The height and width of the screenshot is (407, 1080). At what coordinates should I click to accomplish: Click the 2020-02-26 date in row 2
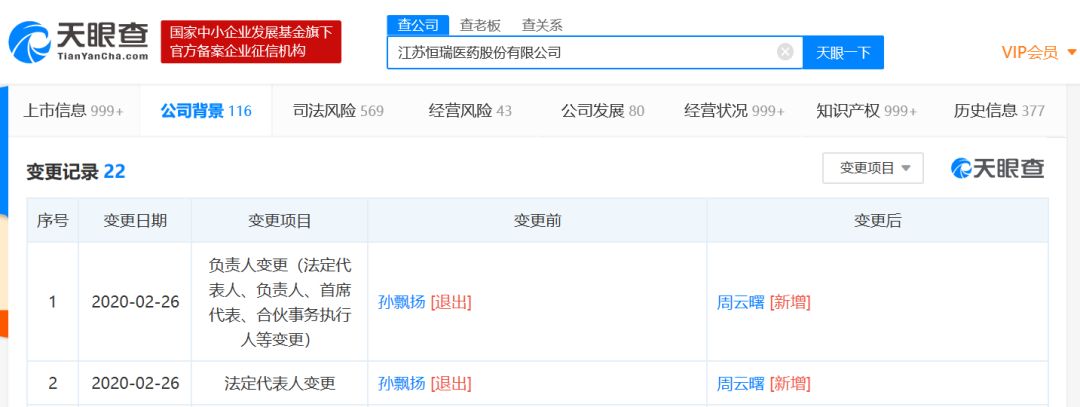(x=135, y=383)
